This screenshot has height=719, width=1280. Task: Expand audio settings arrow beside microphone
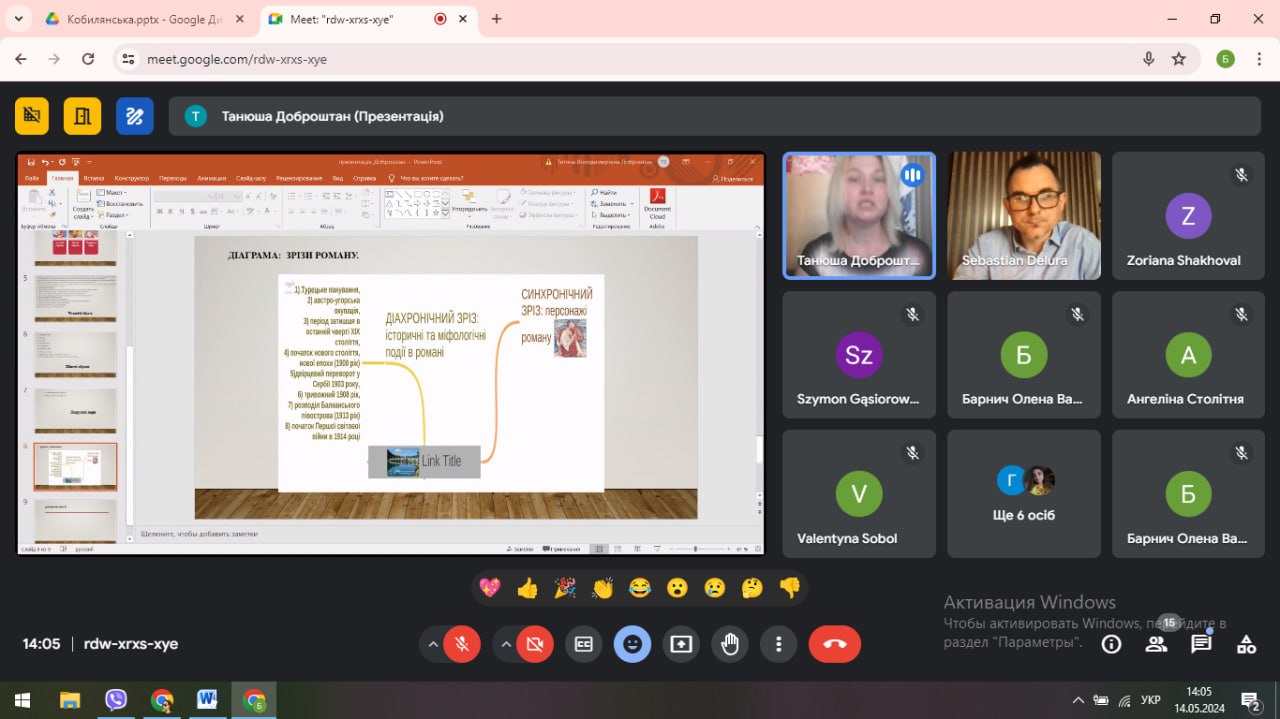tap(432, 644)
